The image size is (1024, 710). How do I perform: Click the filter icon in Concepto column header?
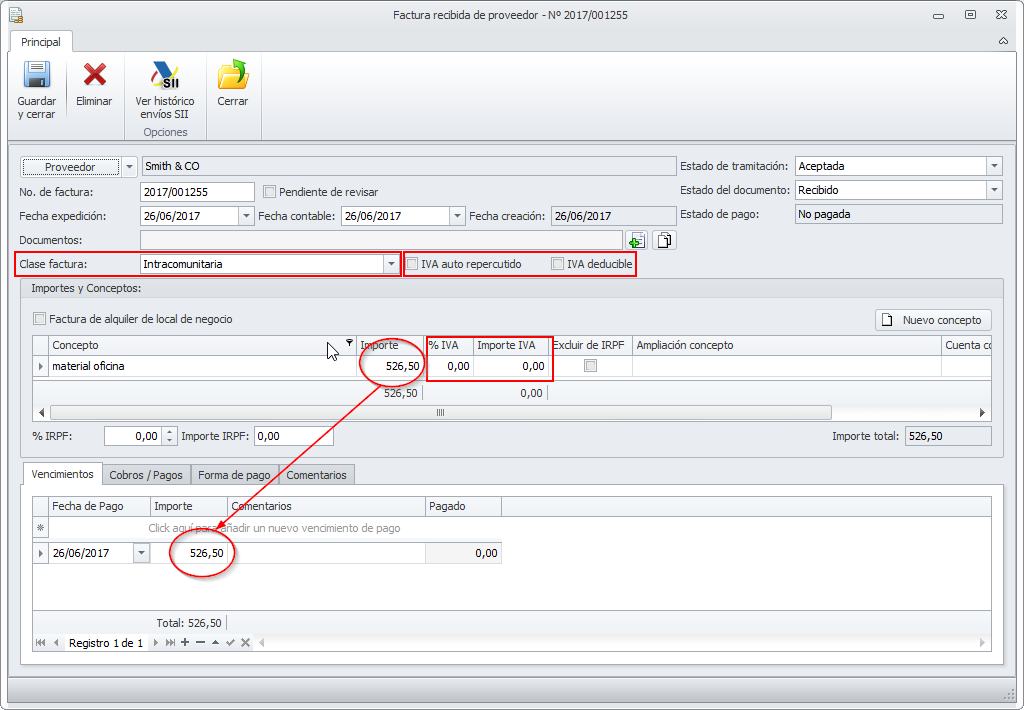[x=349, y=342]
